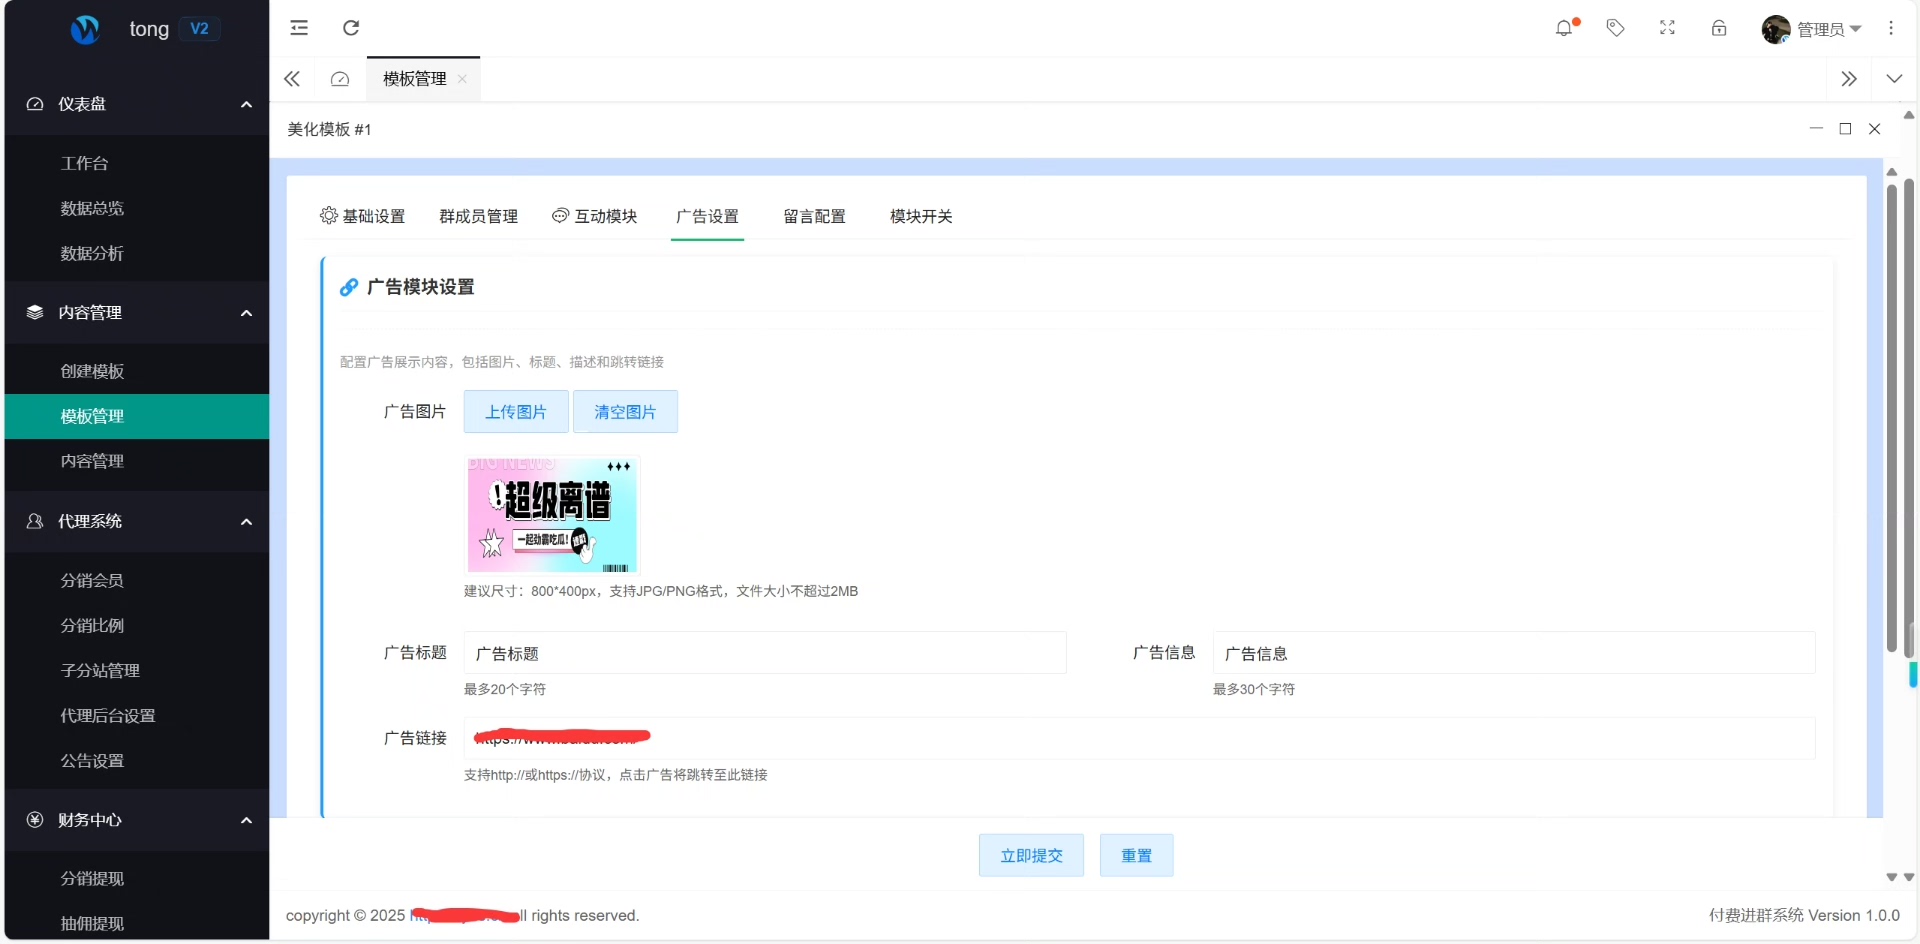
Task: Submit the form with 立即提交
Action: pyautogui.click(x=1031, y=856)
